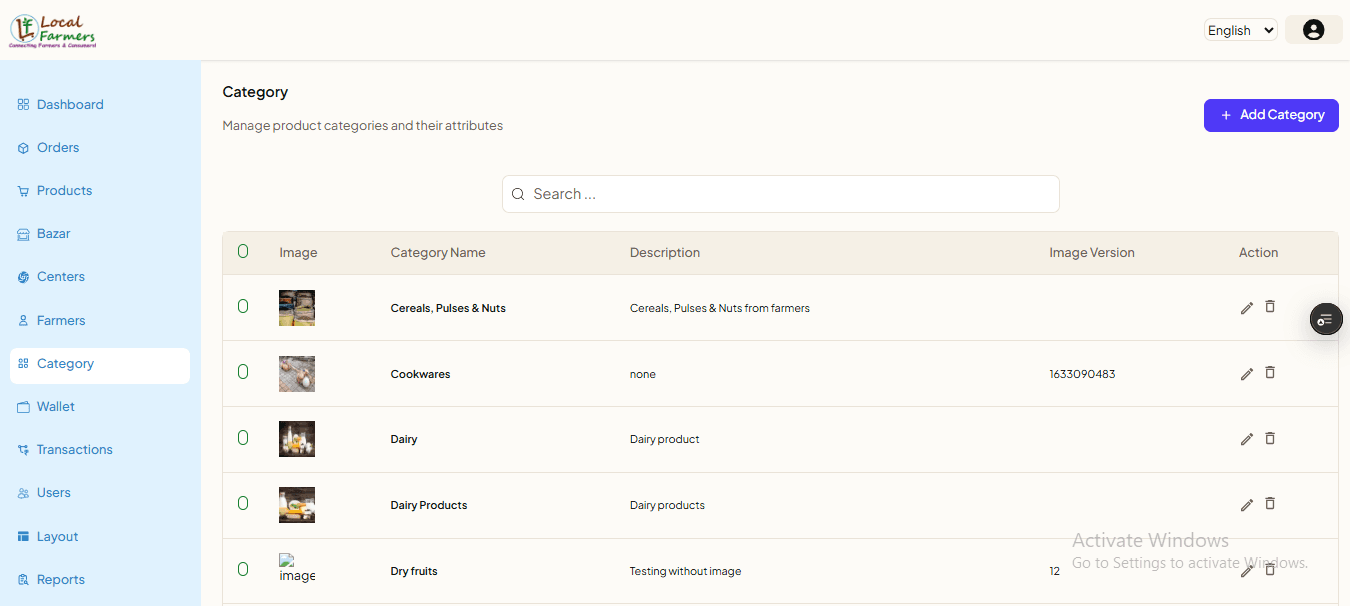
Task: Click 'Cereals, Pulses & Nuts from farmers' description
Action: point(720,308)
